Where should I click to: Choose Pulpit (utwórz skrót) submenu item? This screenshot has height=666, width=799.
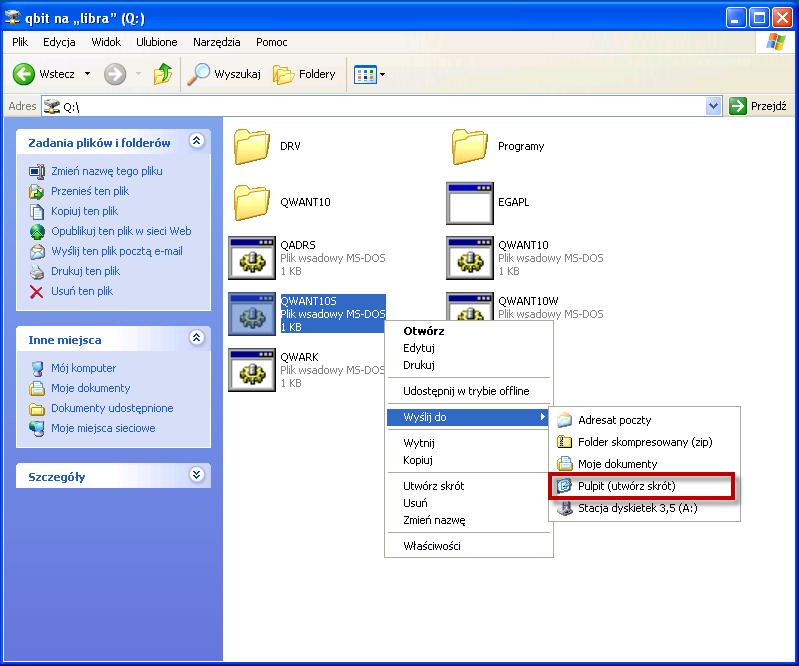(644, 486)
